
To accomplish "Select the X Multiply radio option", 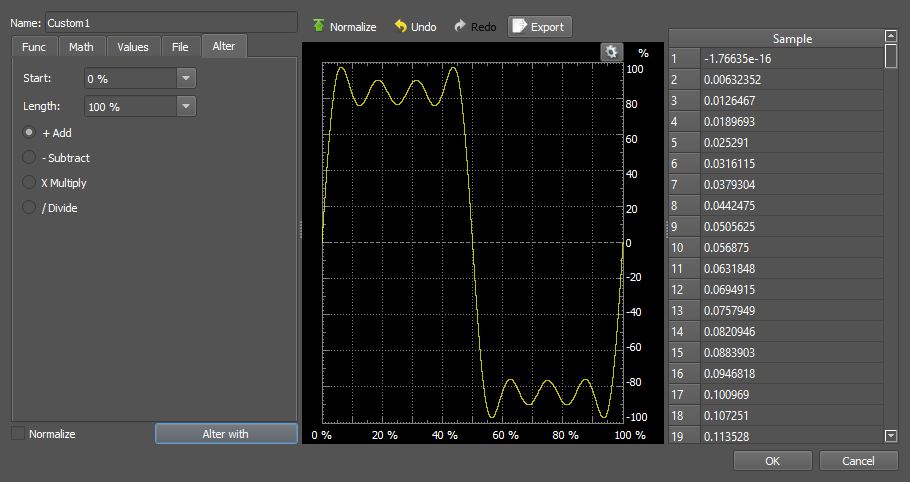I will coord(29,183).
